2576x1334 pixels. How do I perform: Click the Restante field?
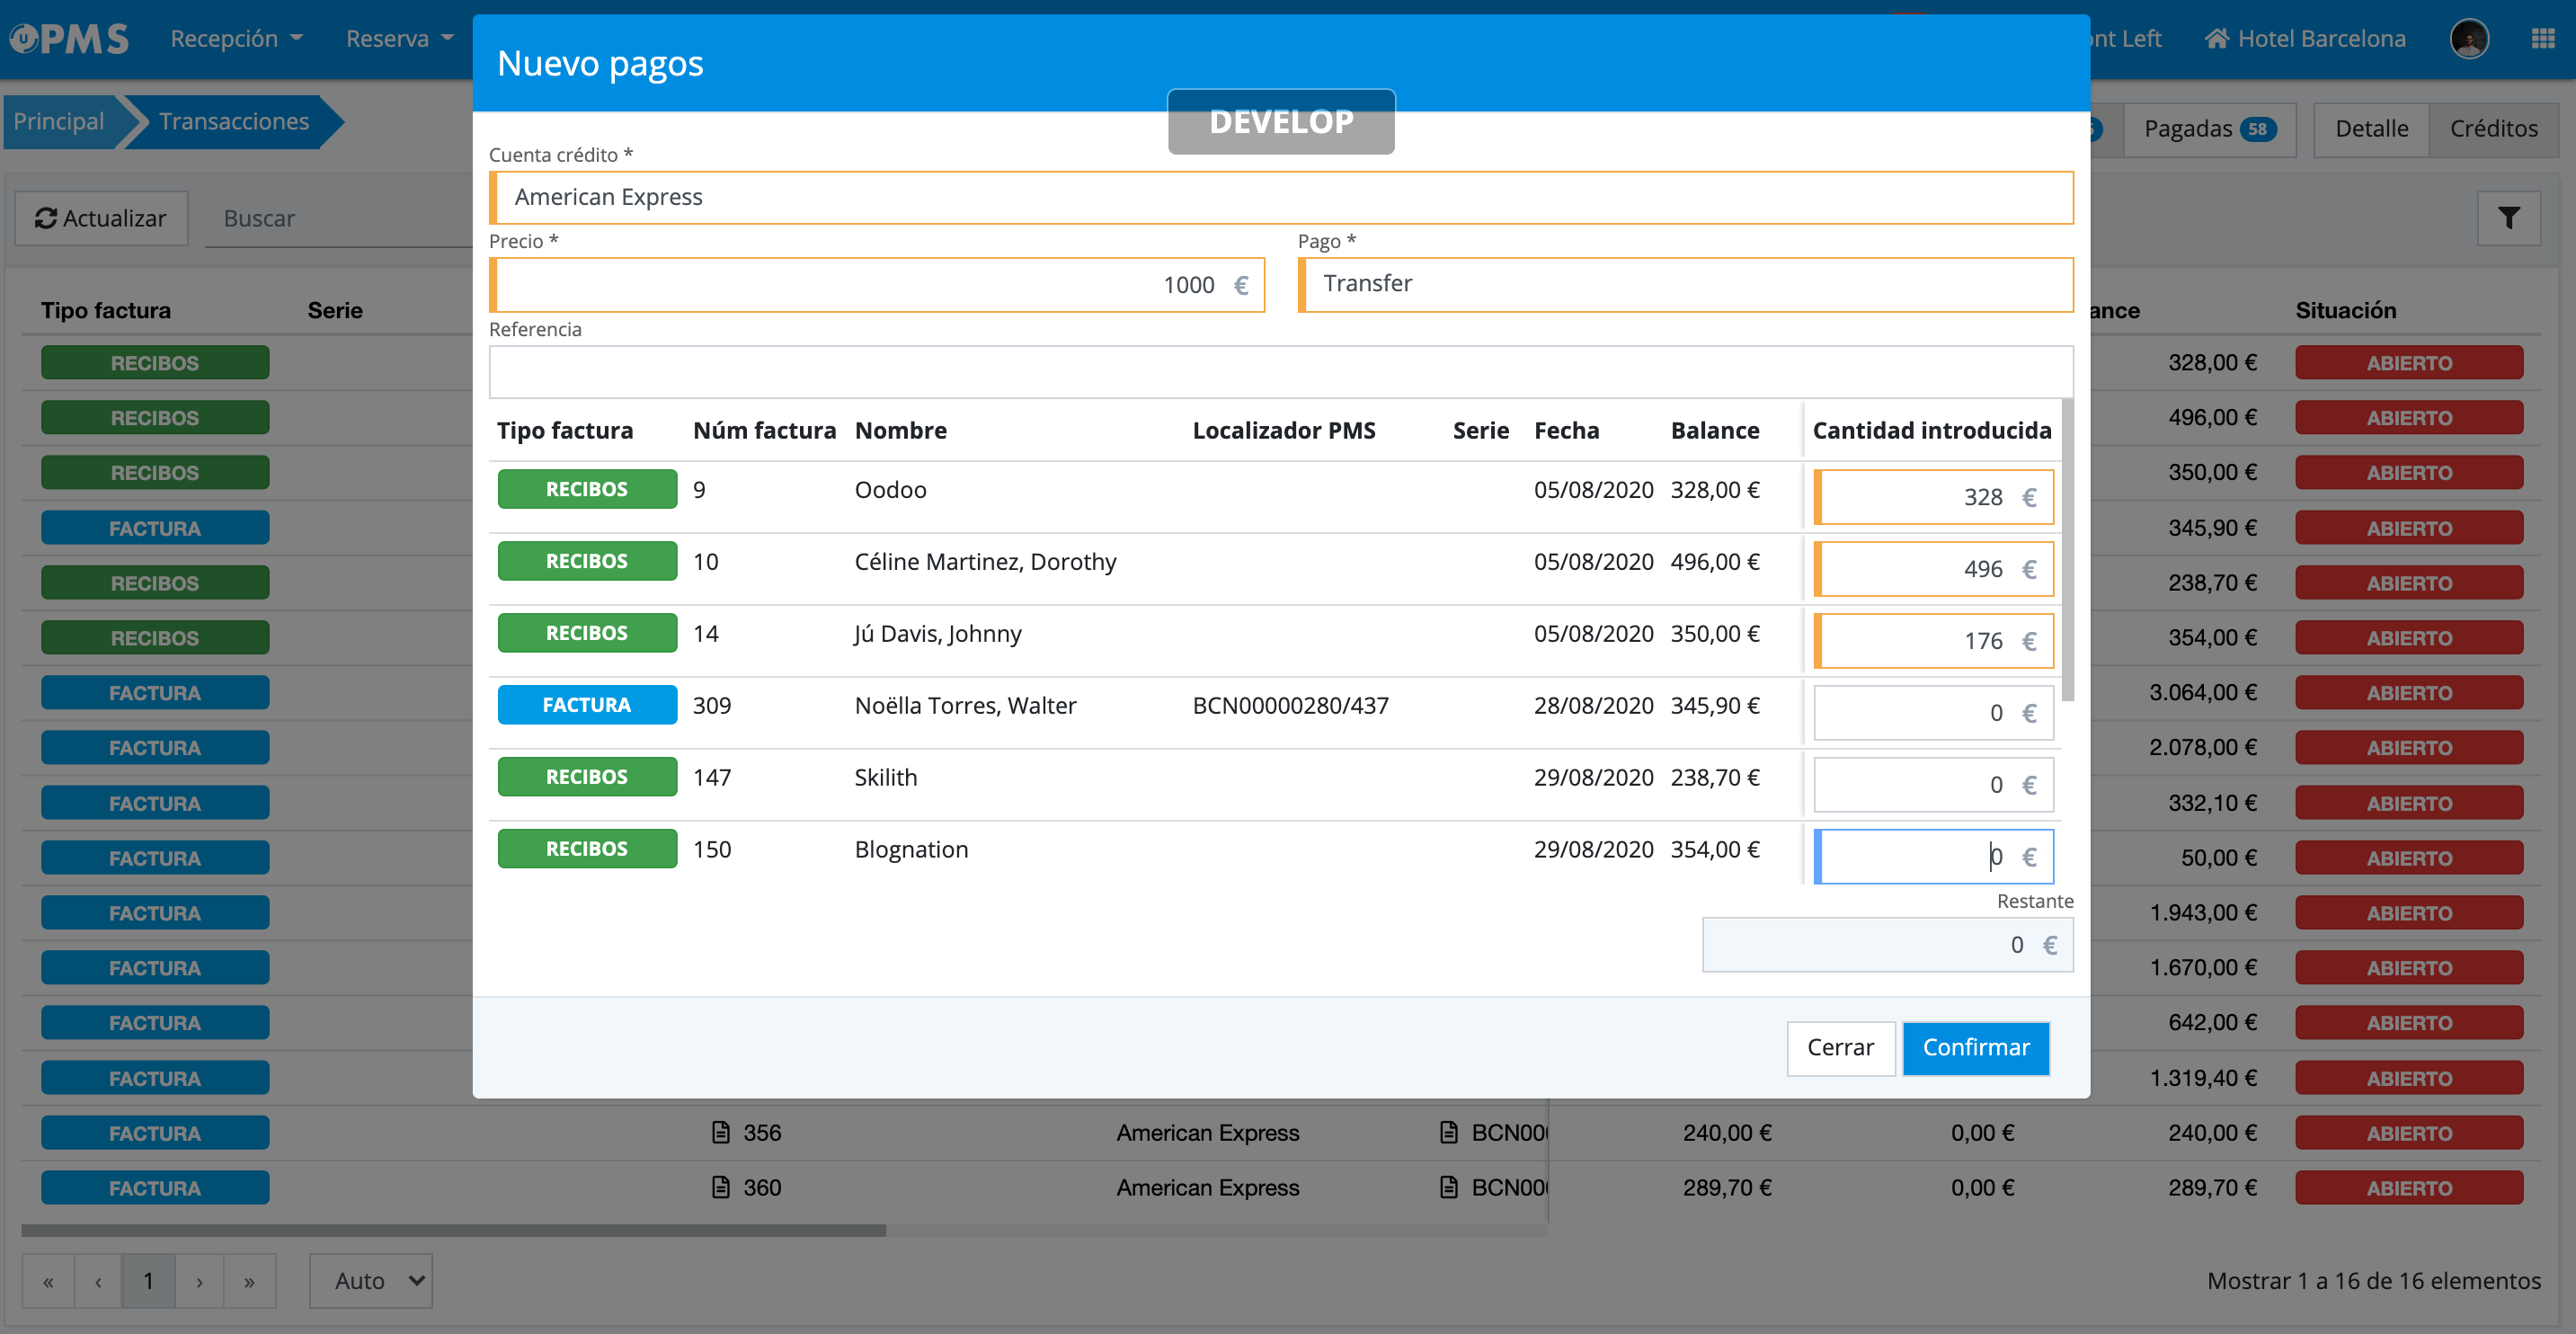point(1887,945)
